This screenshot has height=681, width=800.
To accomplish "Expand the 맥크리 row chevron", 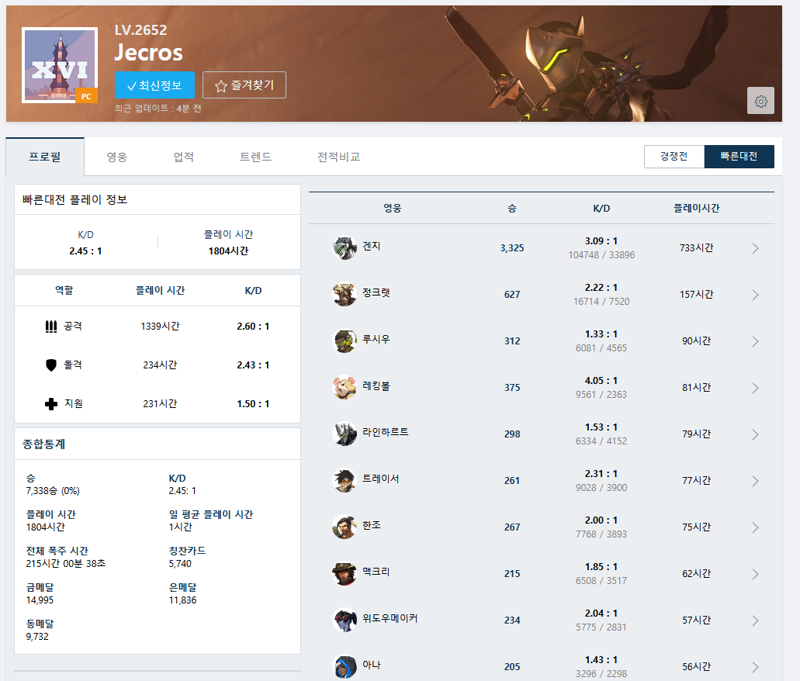I will pyautogui.click(x=755, y=574).
